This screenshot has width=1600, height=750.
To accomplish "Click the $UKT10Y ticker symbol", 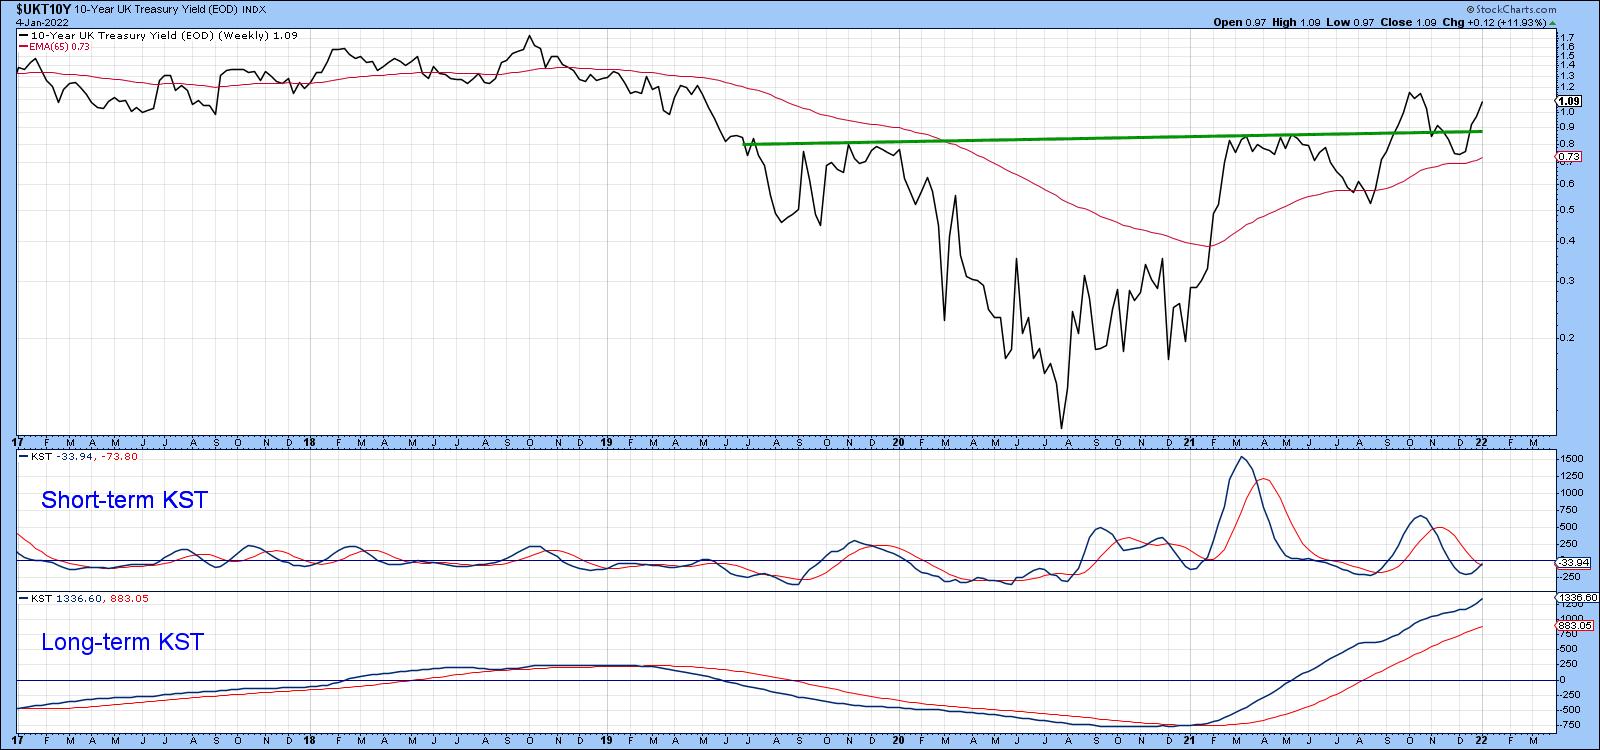I will click(44, 8).
